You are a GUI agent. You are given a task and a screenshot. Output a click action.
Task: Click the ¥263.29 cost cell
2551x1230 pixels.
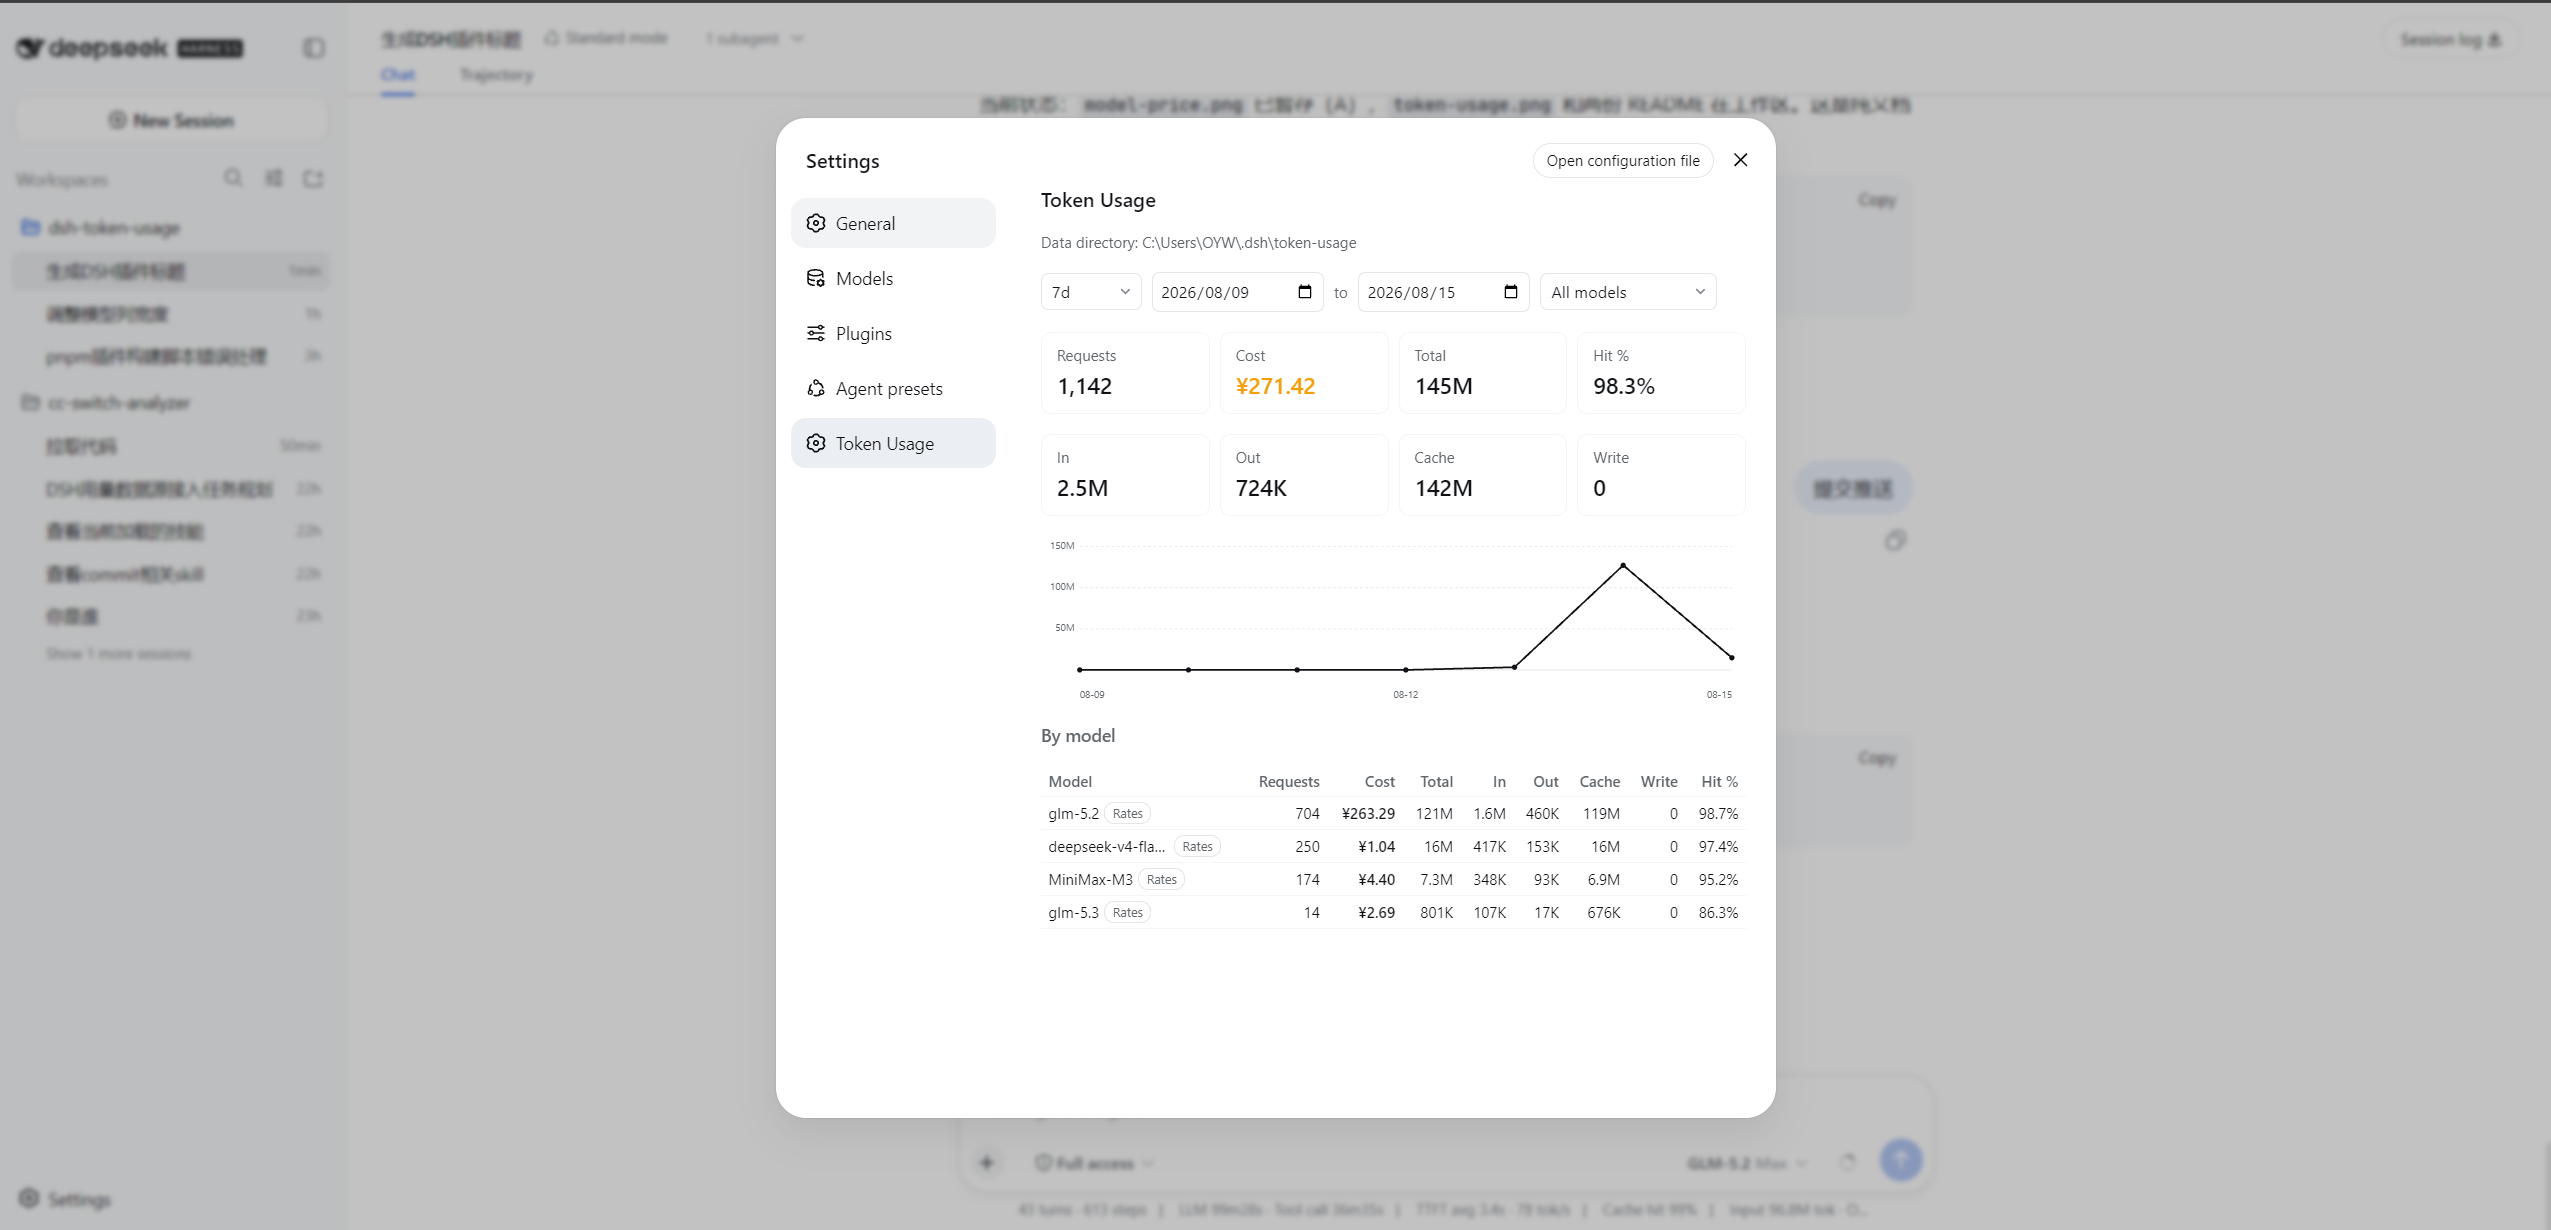(x=1368, y=814)
